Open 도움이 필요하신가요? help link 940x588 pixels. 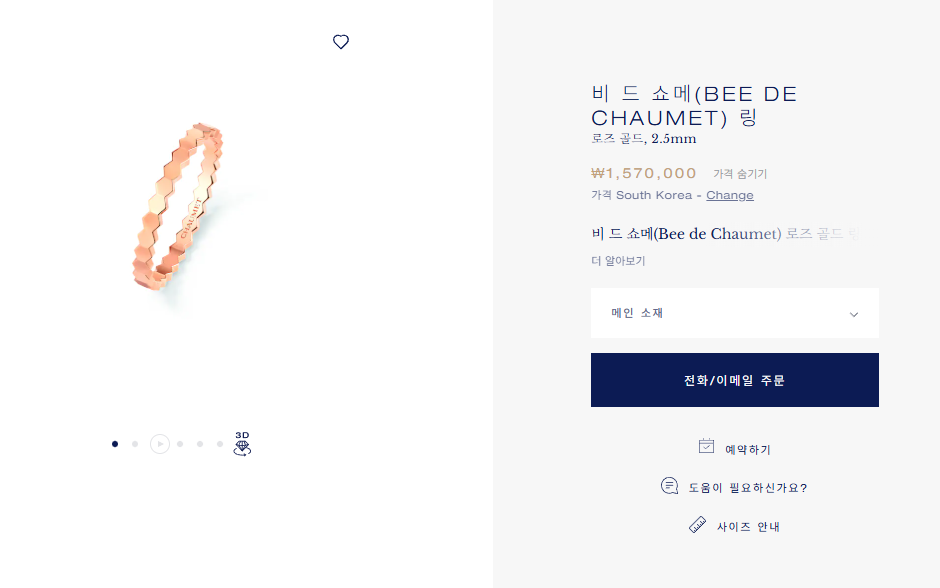748,488
